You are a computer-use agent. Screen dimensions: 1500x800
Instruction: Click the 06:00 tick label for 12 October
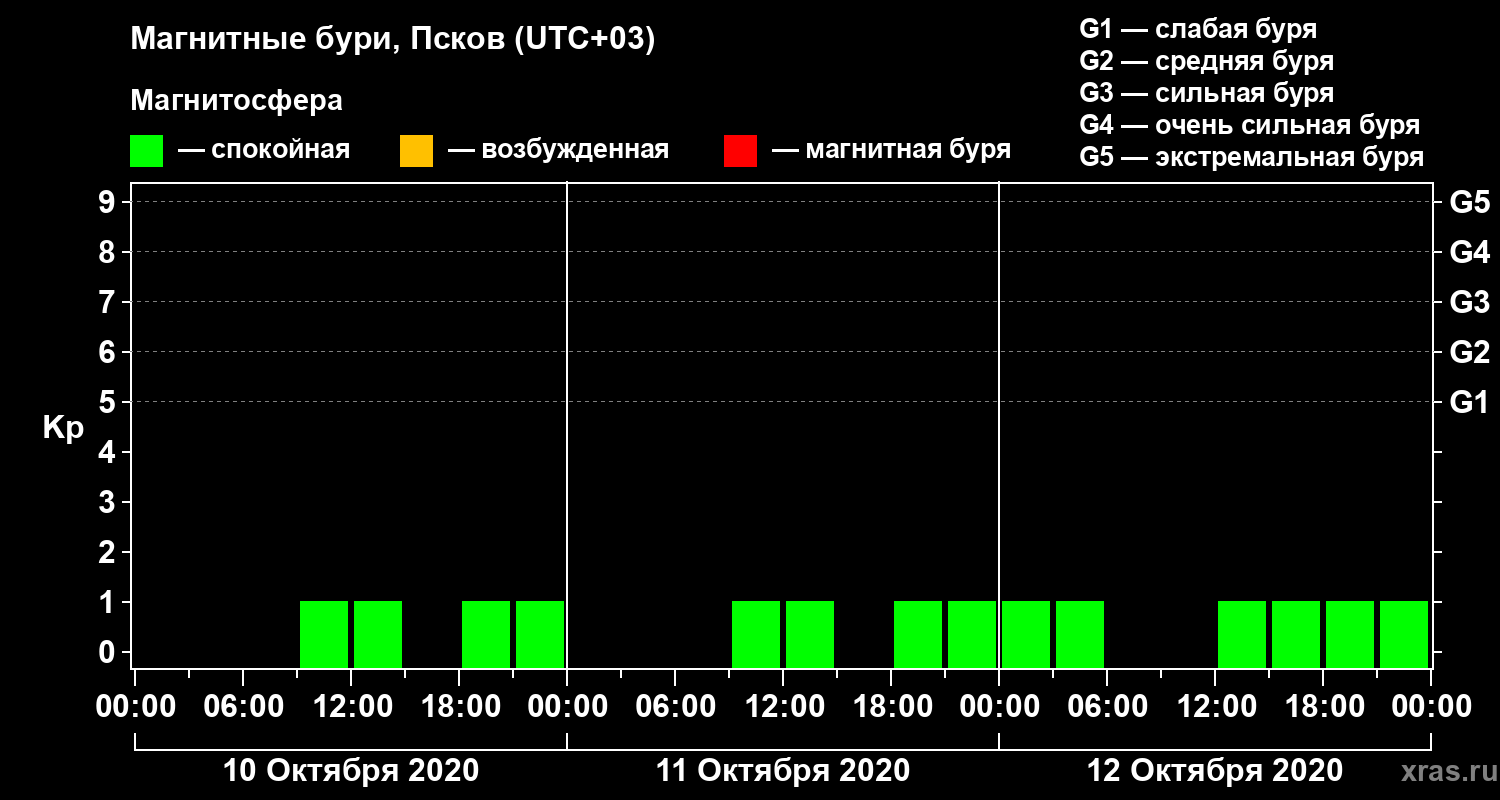coord(1107,706)
